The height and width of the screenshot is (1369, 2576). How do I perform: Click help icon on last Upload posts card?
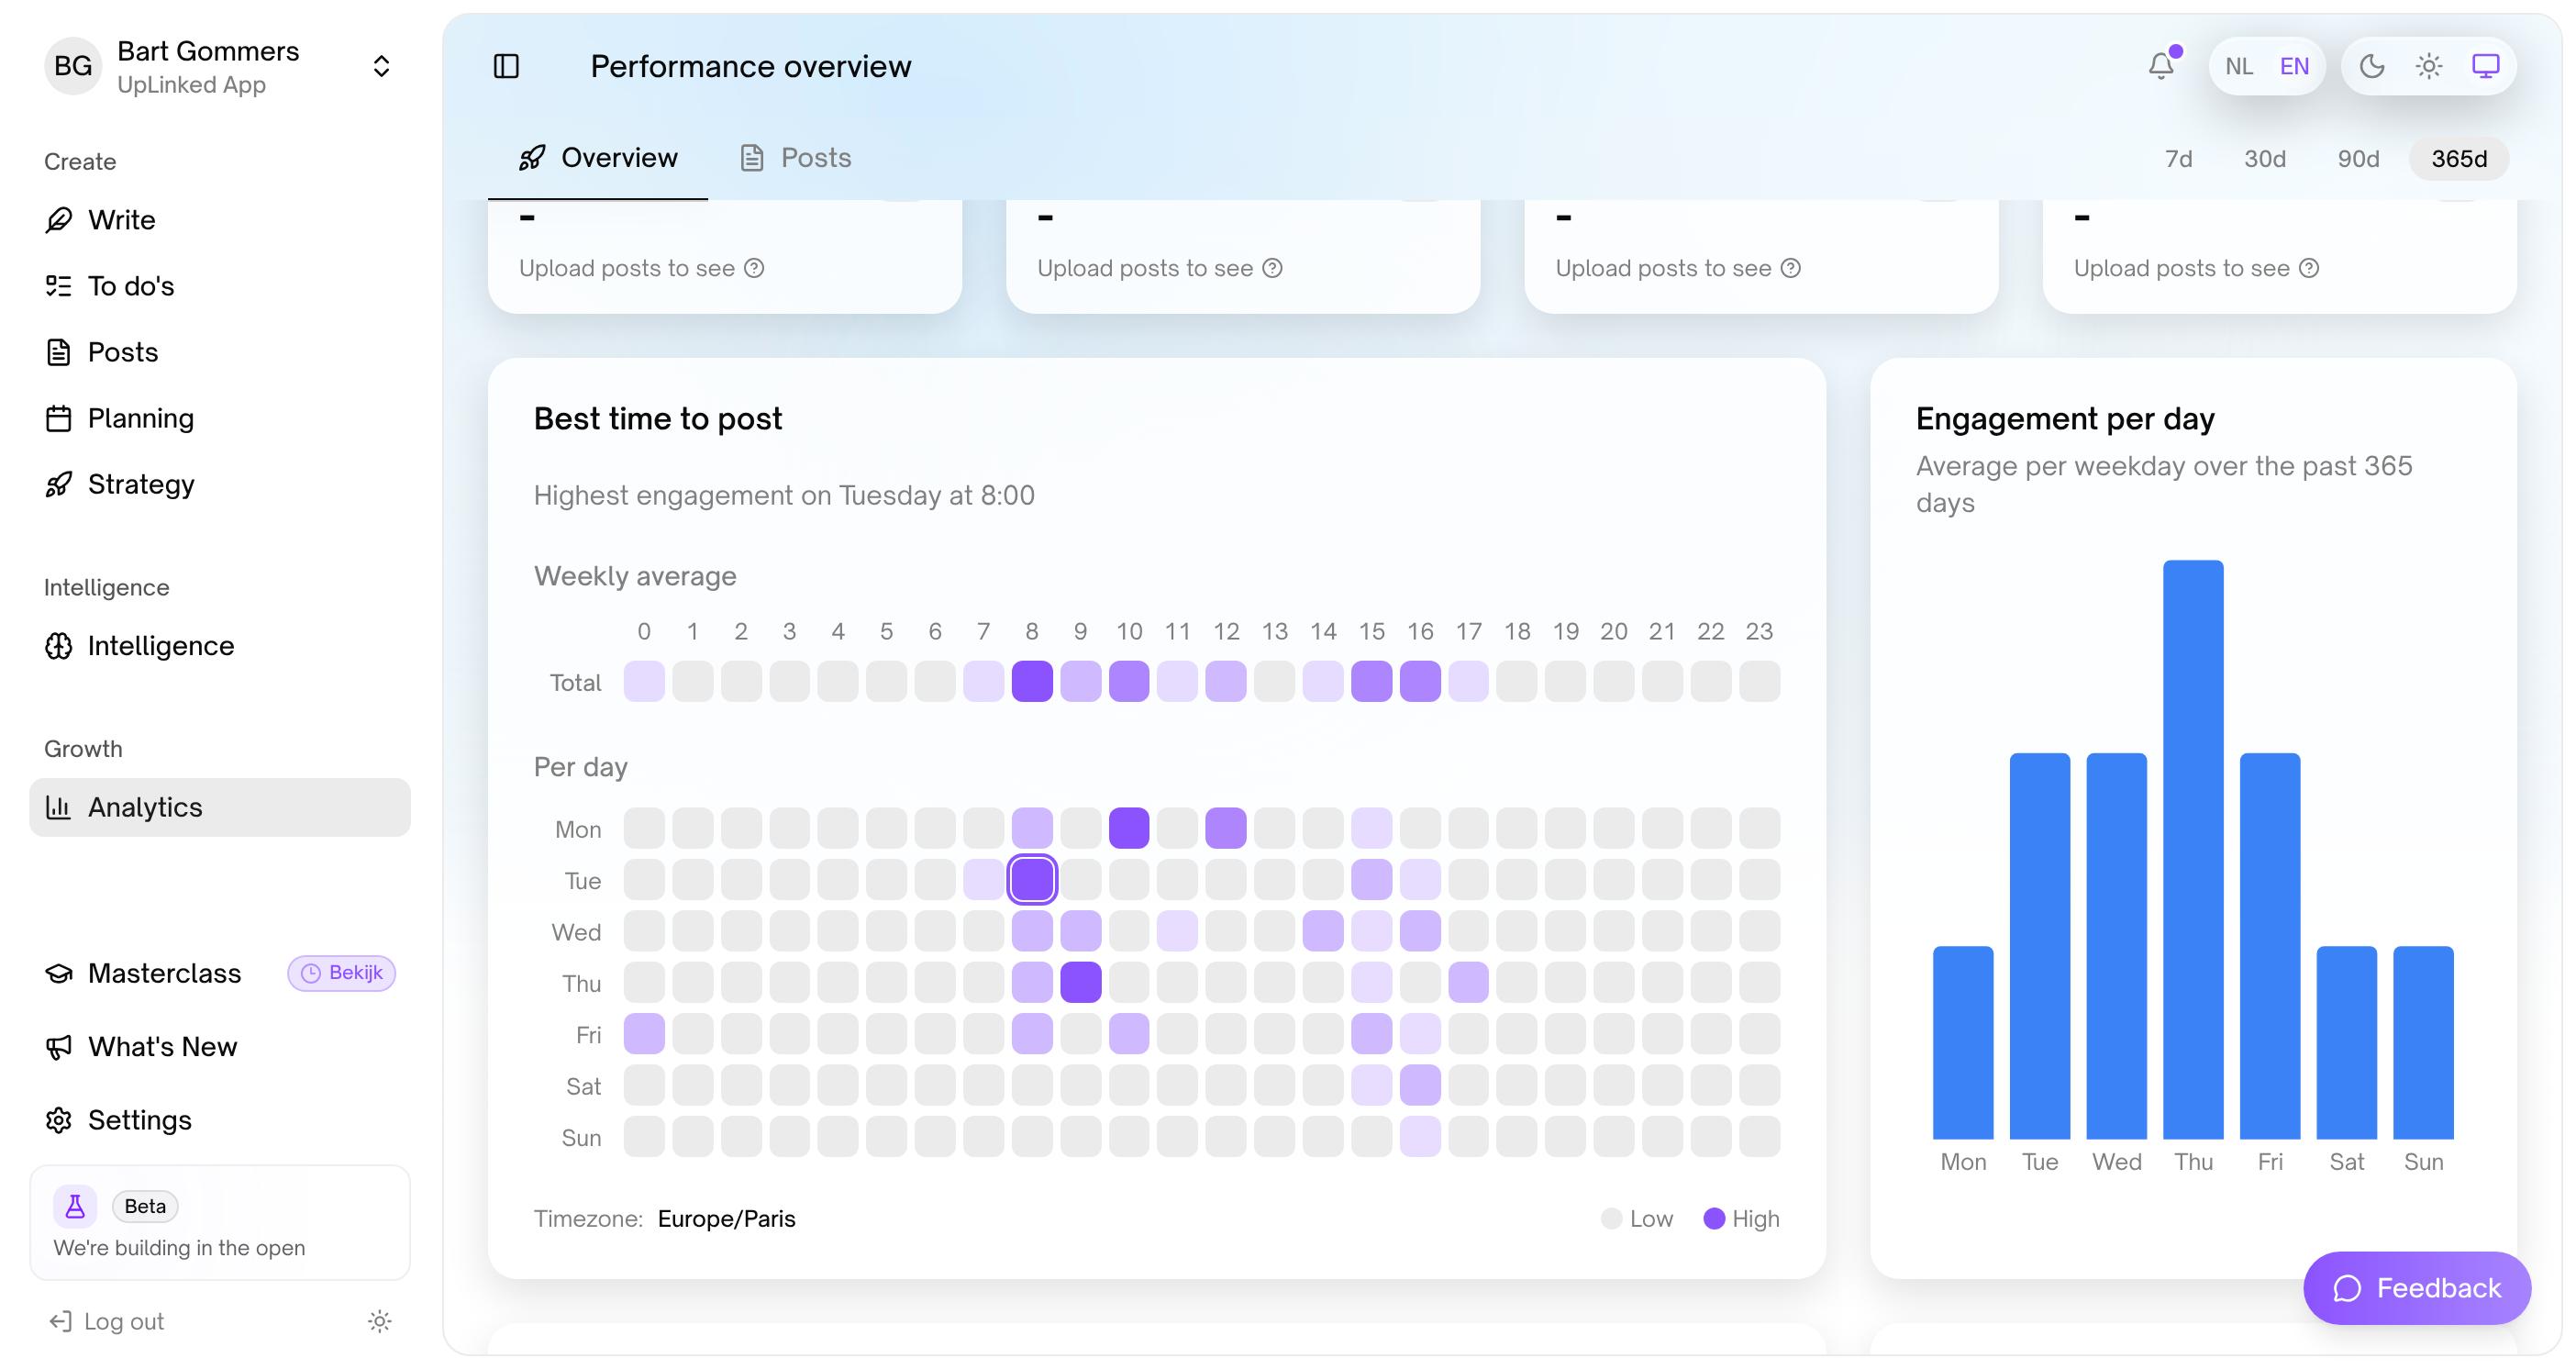point(2309,268)
